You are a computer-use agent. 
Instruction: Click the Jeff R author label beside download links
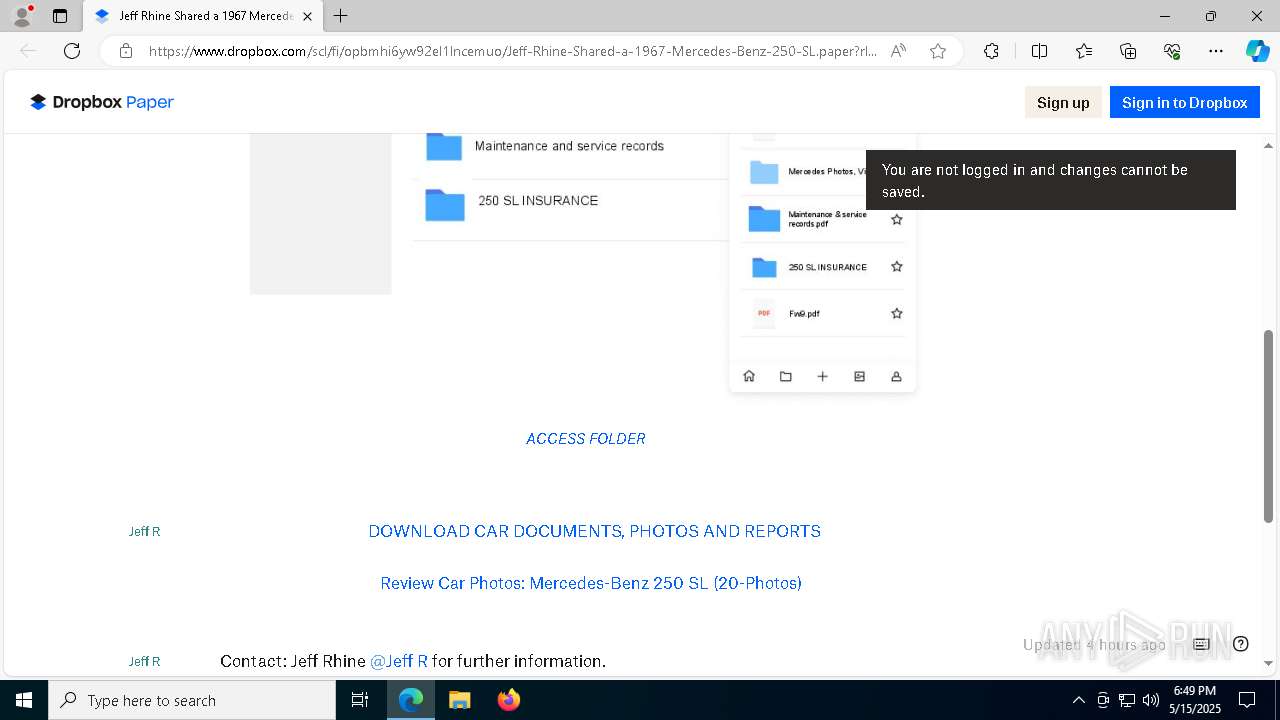pos(144,531)
